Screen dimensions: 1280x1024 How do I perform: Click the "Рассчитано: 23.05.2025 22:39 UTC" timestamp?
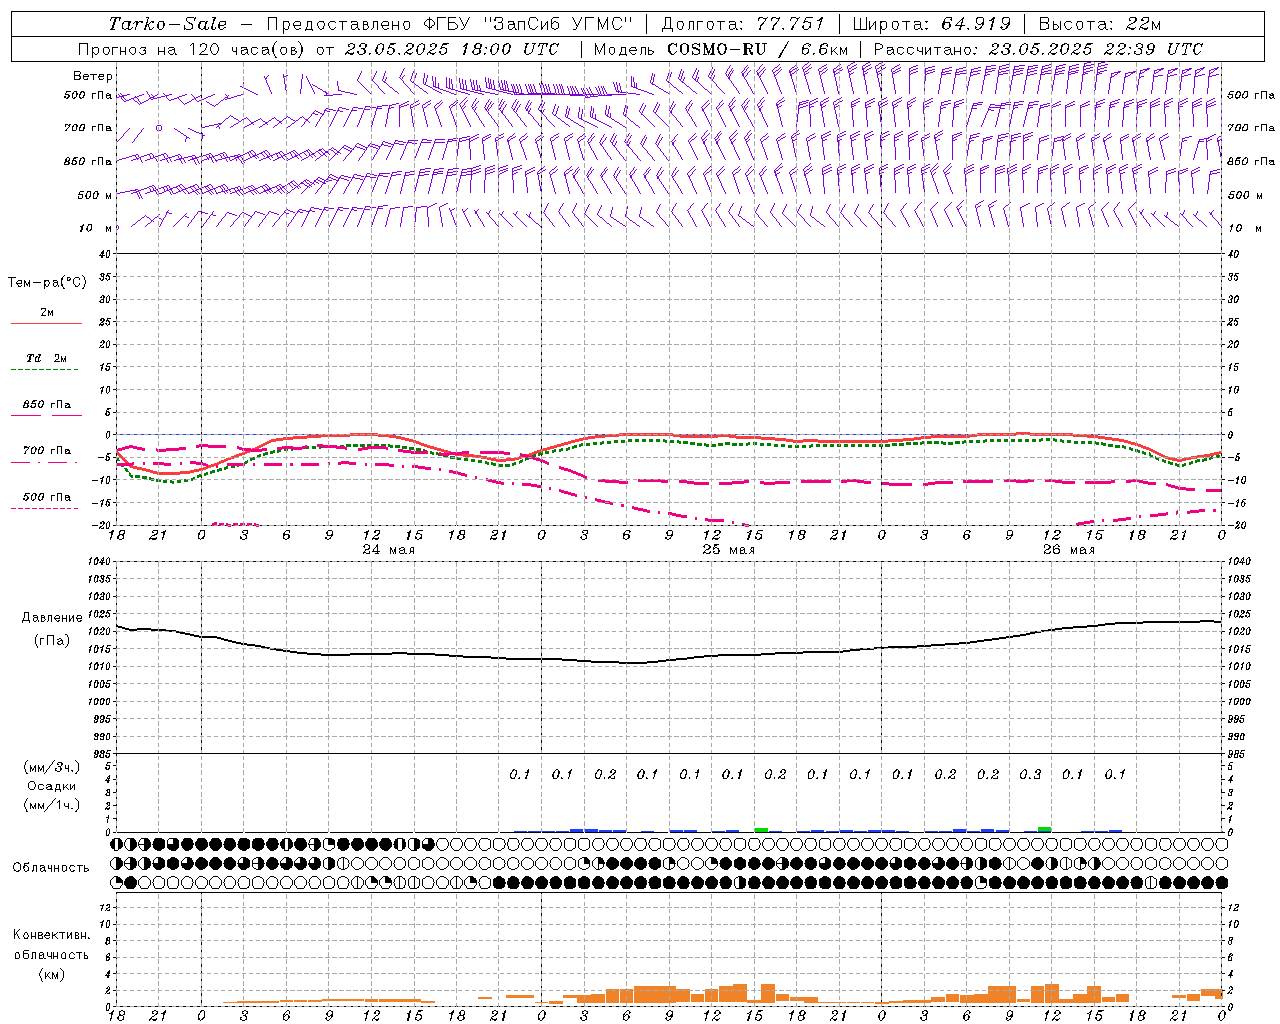point(1038,49)
